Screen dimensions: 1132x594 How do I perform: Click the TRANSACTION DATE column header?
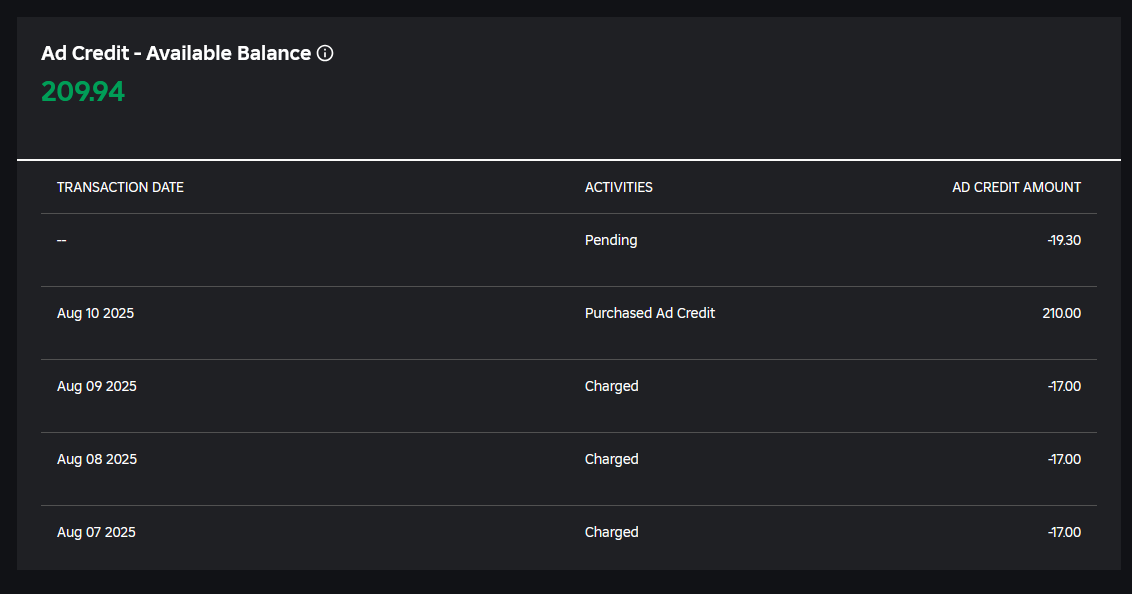coord(120,187)
